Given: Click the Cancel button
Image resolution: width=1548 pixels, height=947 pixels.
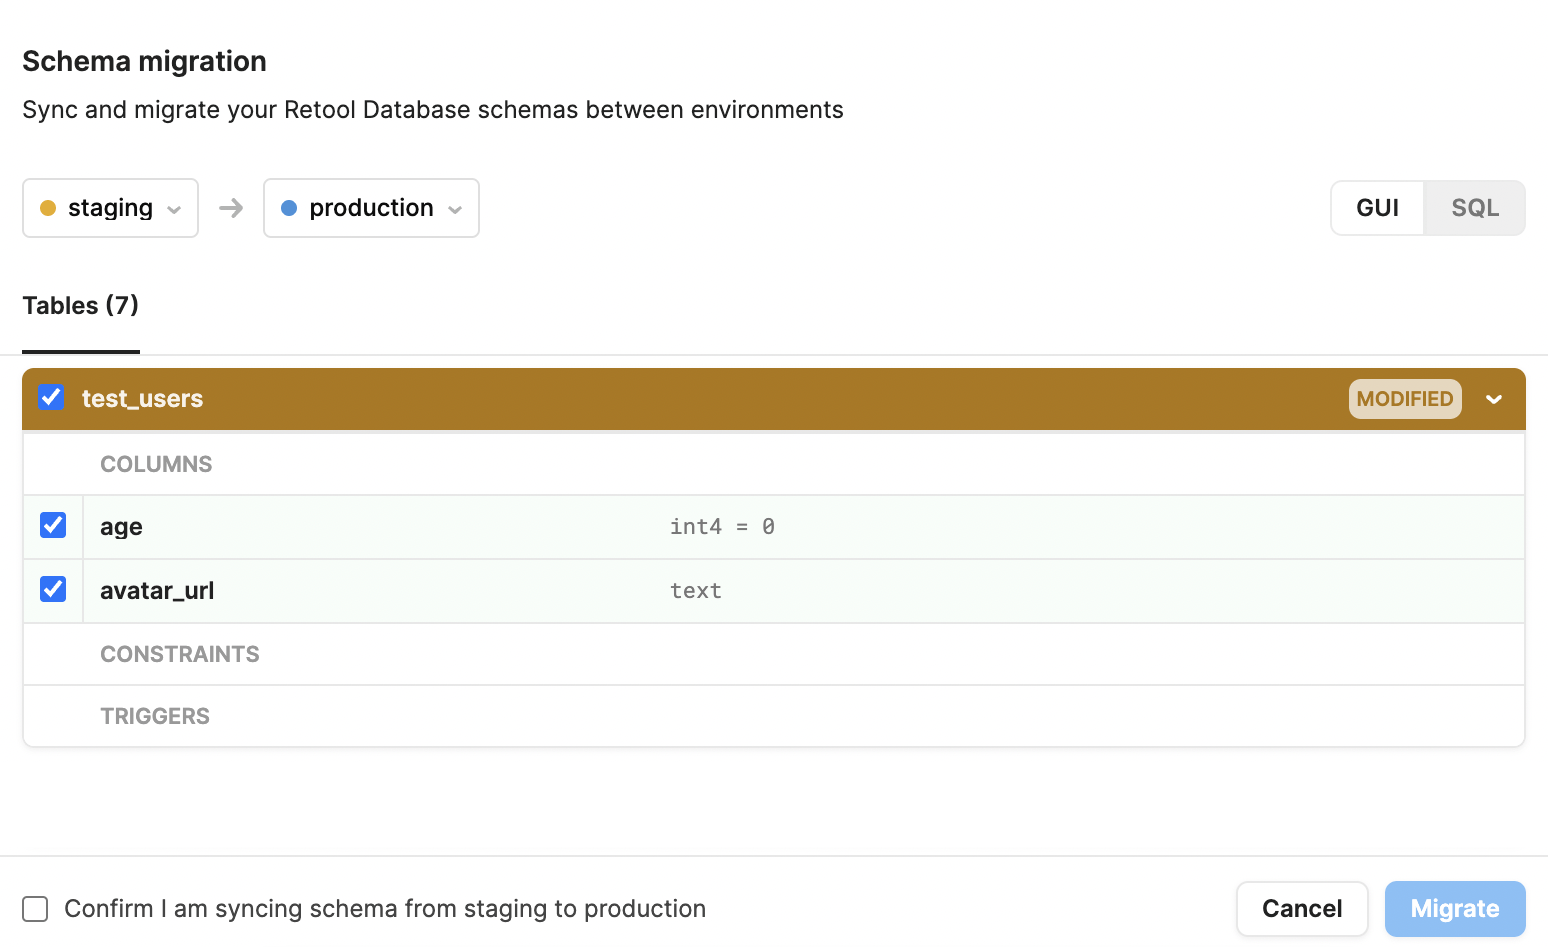Looking at the screenshot, I should tap(1302, 909).
